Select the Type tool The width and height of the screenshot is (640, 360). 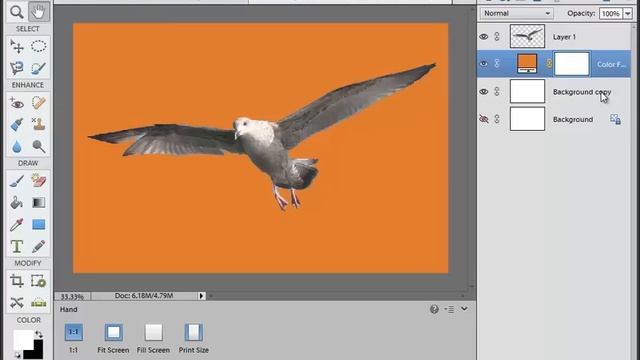pyautogui.click(x=17, y=247)
